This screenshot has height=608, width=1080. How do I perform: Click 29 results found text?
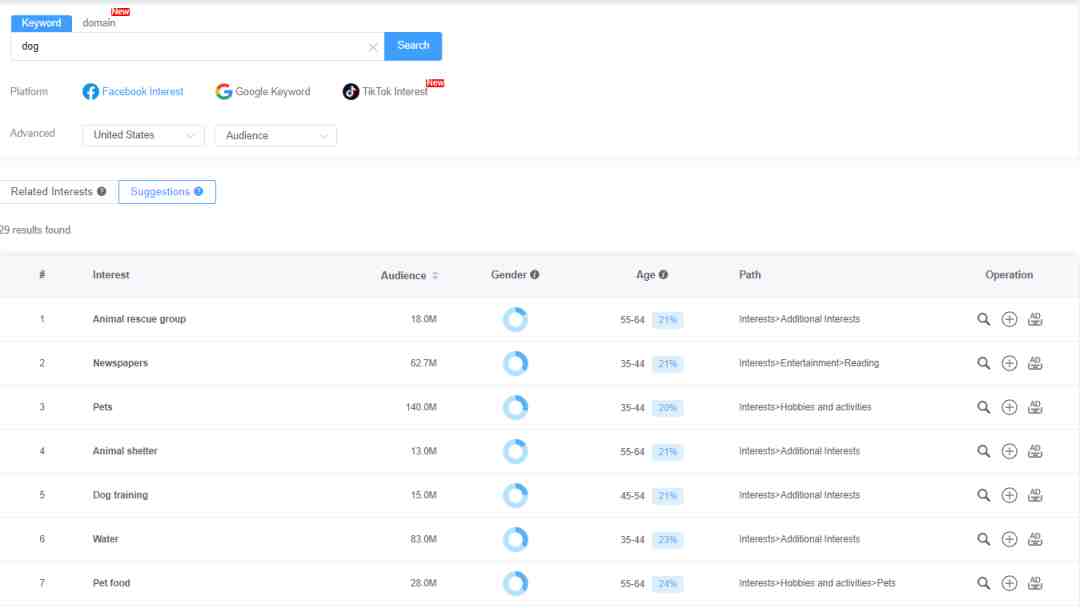coord(35,230)
